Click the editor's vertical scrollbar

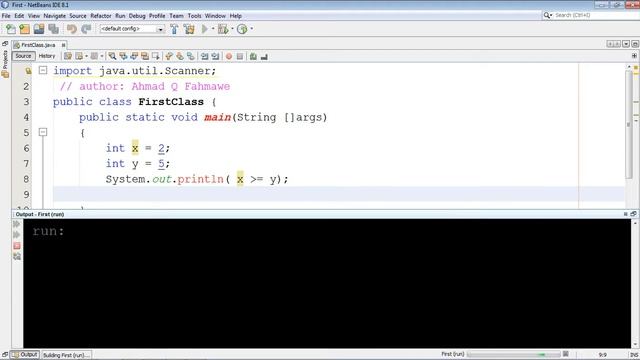point(629,124)
